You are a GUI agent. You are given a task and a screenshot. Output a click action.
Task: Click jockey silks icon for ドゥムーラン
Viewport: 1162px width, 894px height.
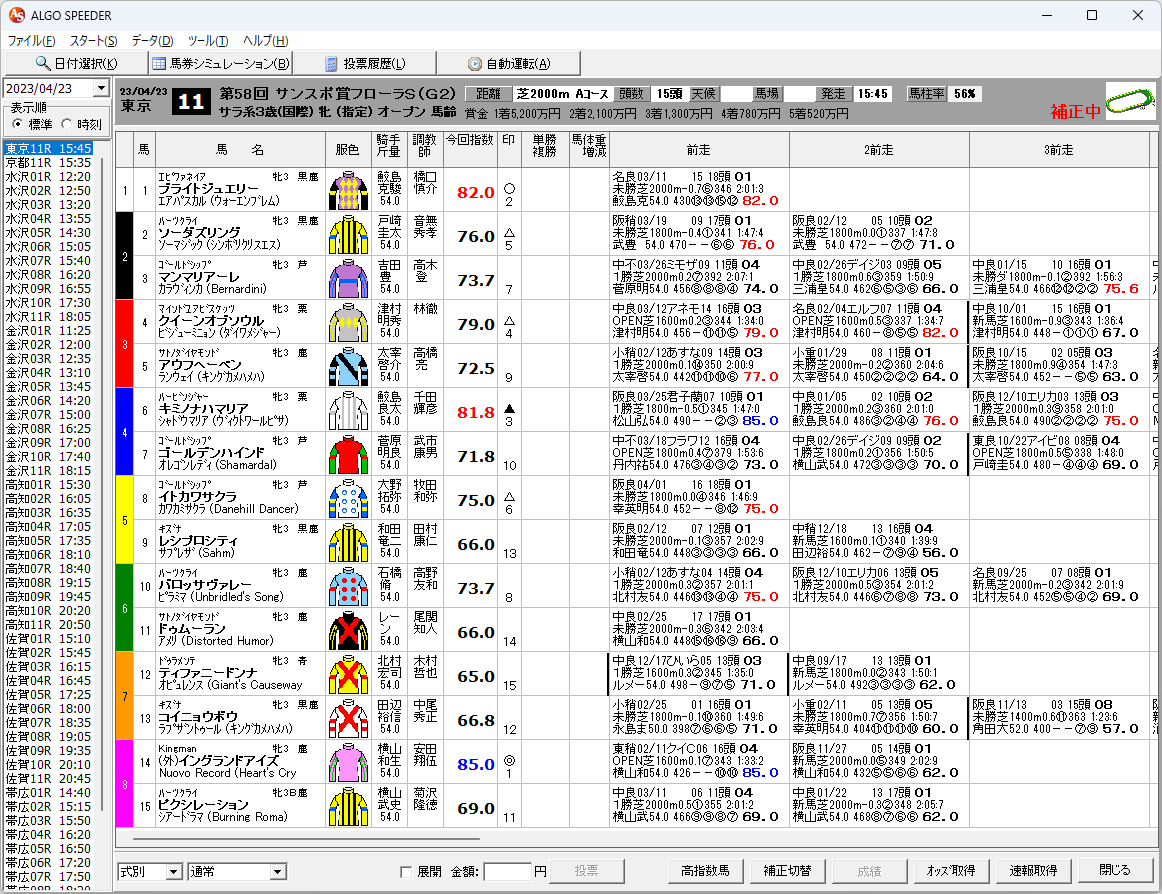pos(348,631)
